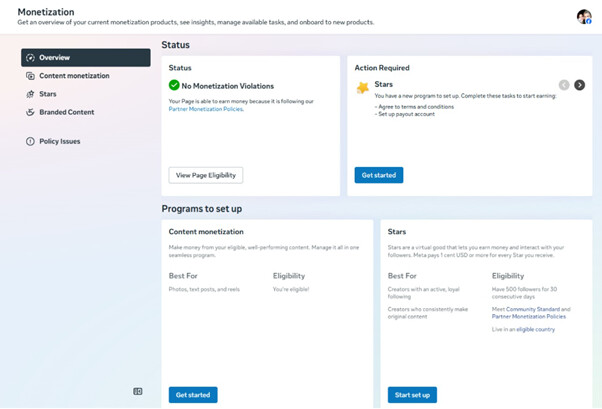Click the "You're eligible!" text

(291, 289)
